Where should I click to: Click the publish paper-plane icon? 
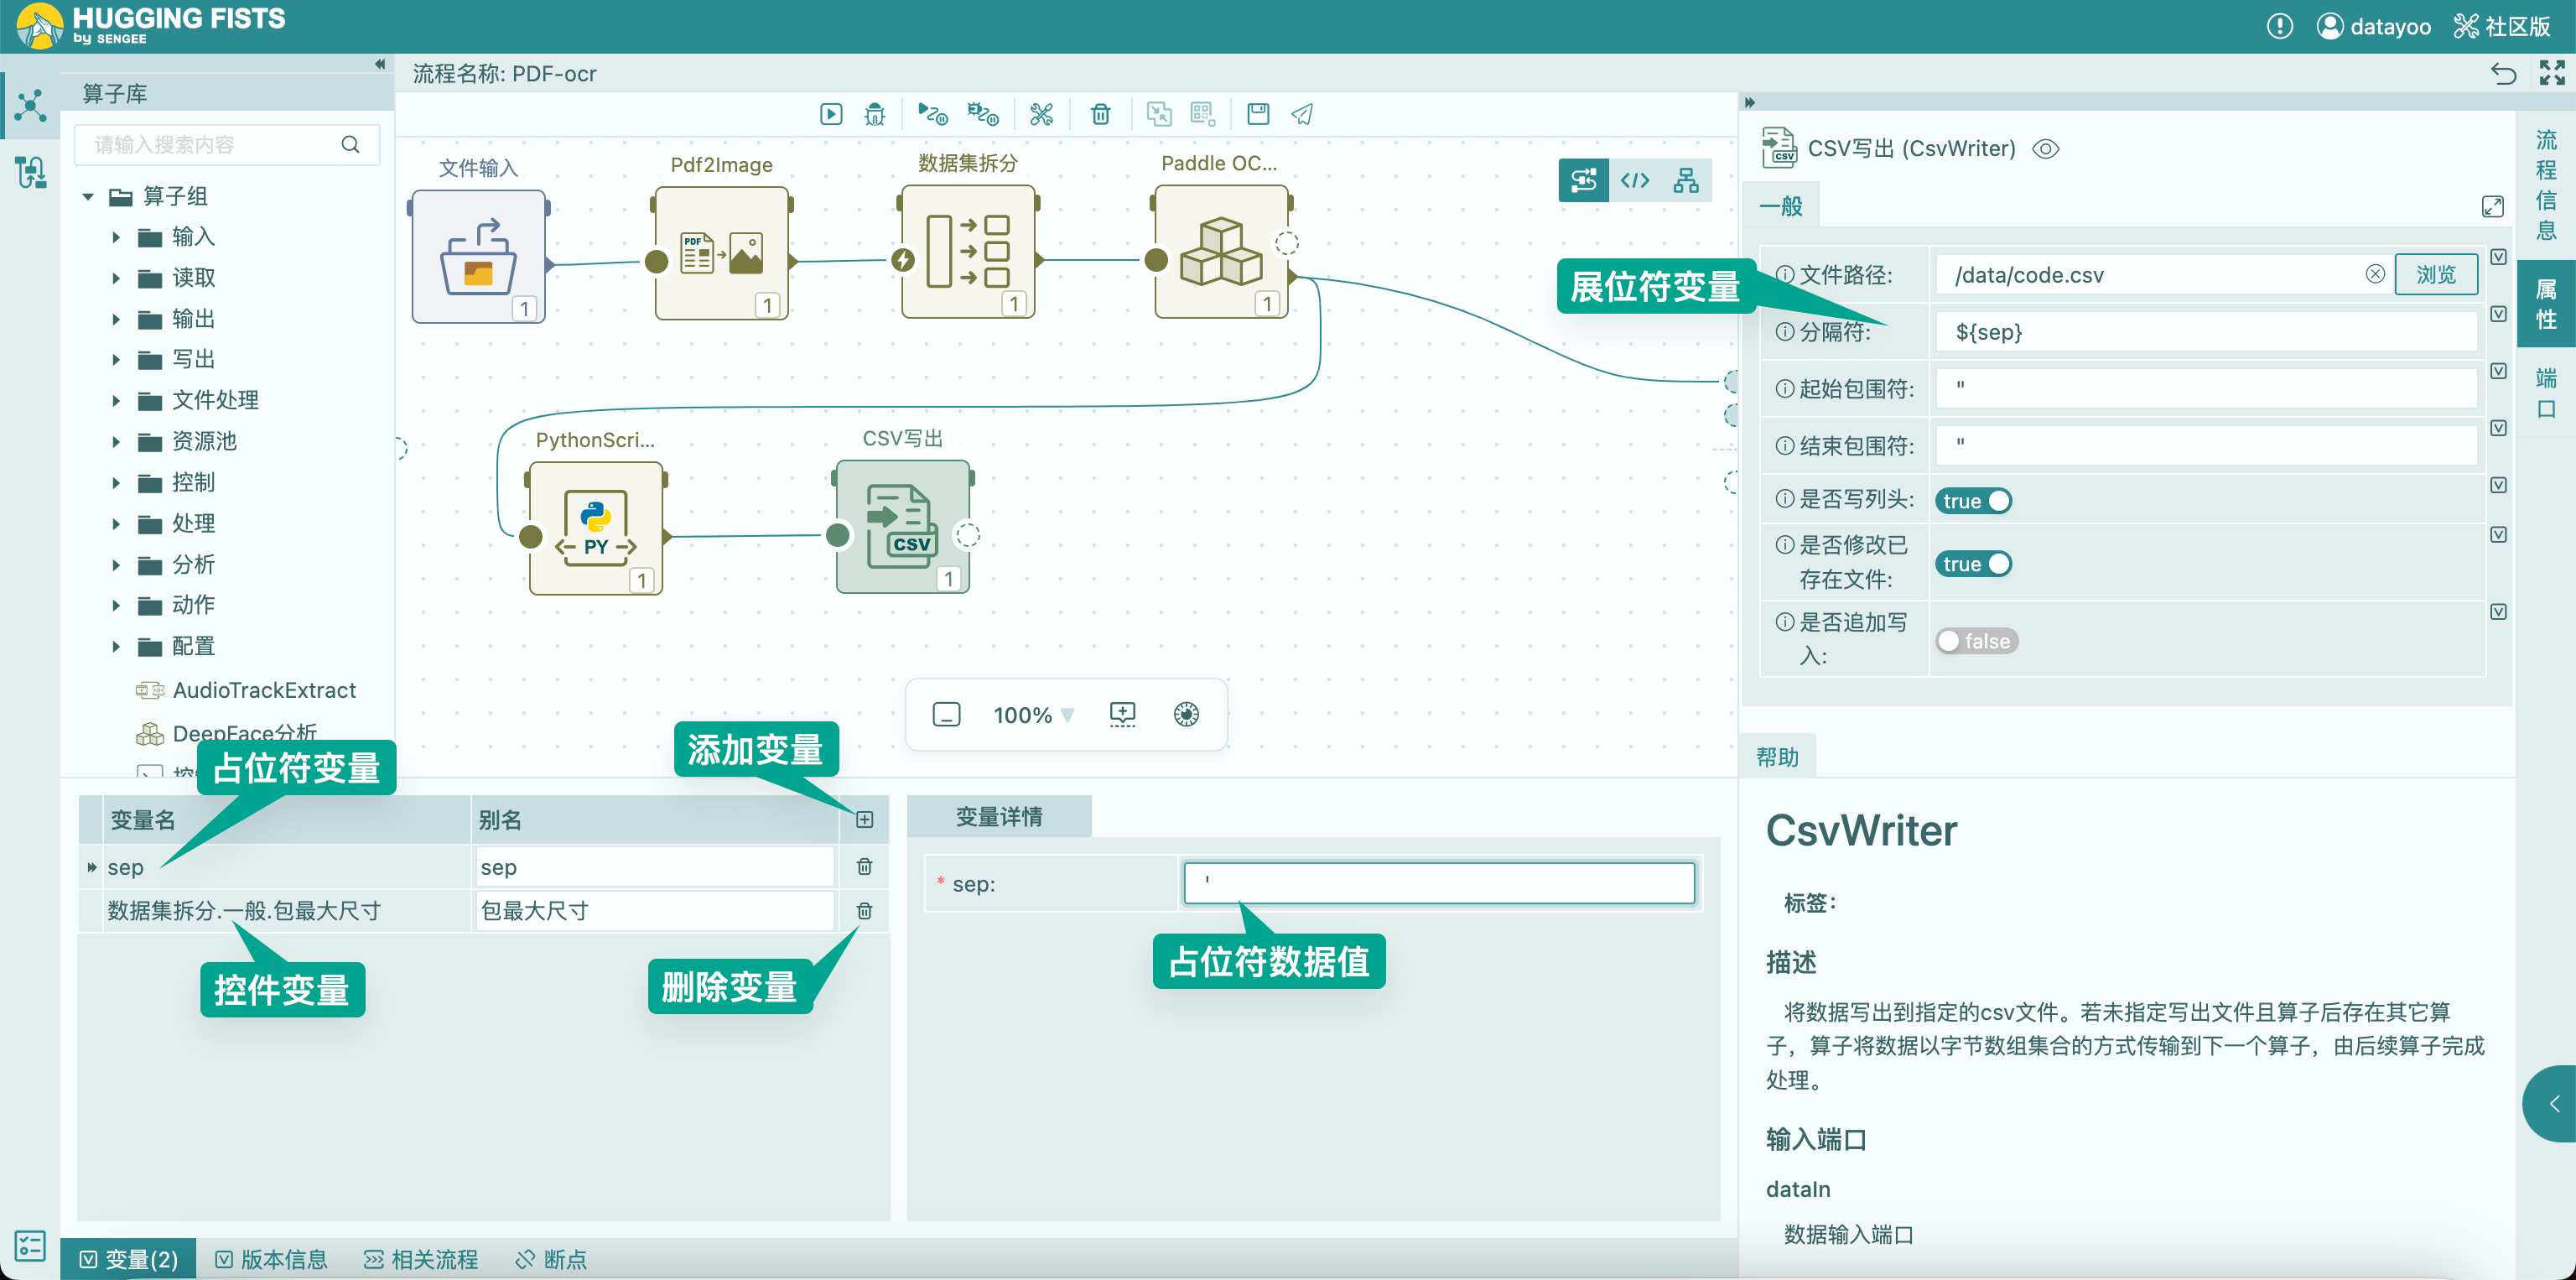(x=1301, y=114)
